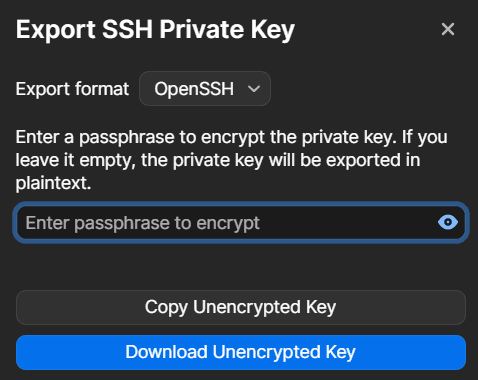Click the Export SSH Private Key title
478x380 pixels.
pyautogui.click(x=155, y=31)
